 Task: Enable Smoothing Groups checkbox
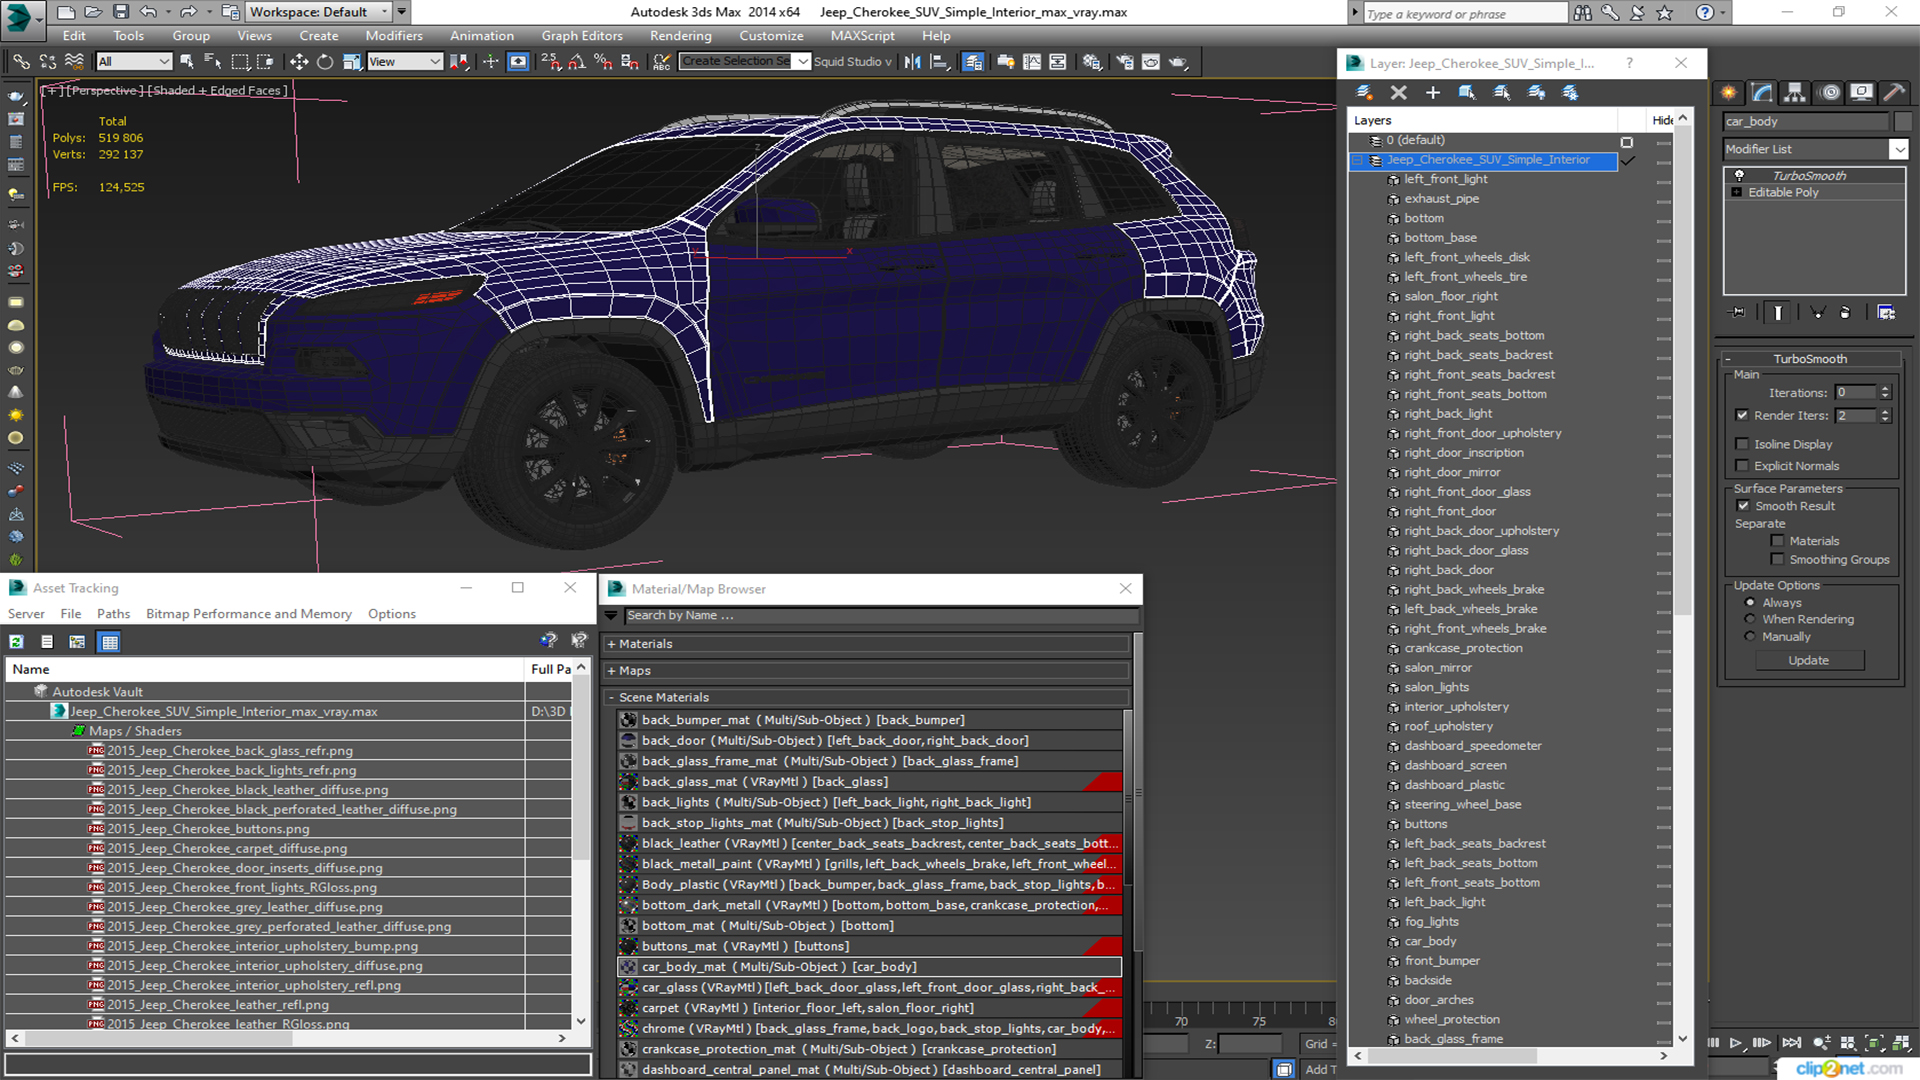1777,560
